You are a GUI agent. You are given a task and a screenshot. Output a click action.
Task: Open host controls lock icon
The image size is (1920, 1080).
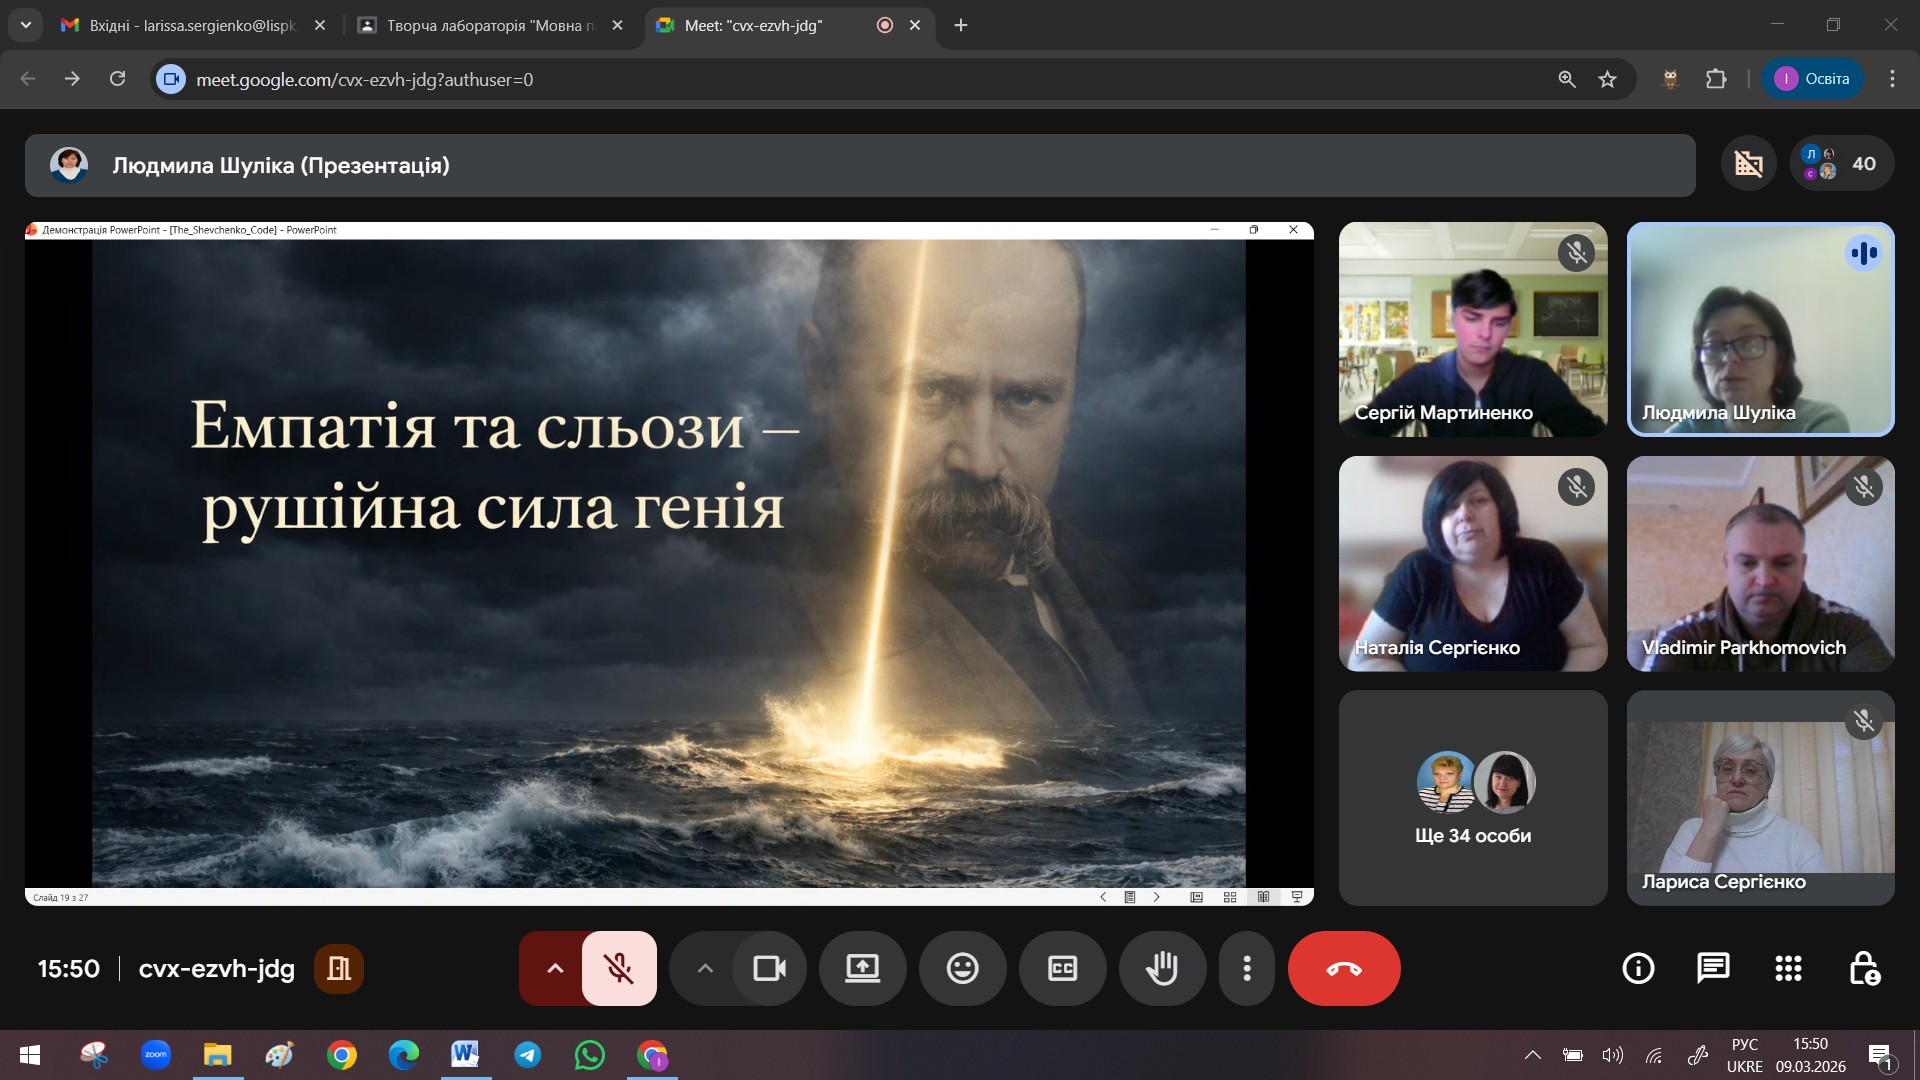1864,968
